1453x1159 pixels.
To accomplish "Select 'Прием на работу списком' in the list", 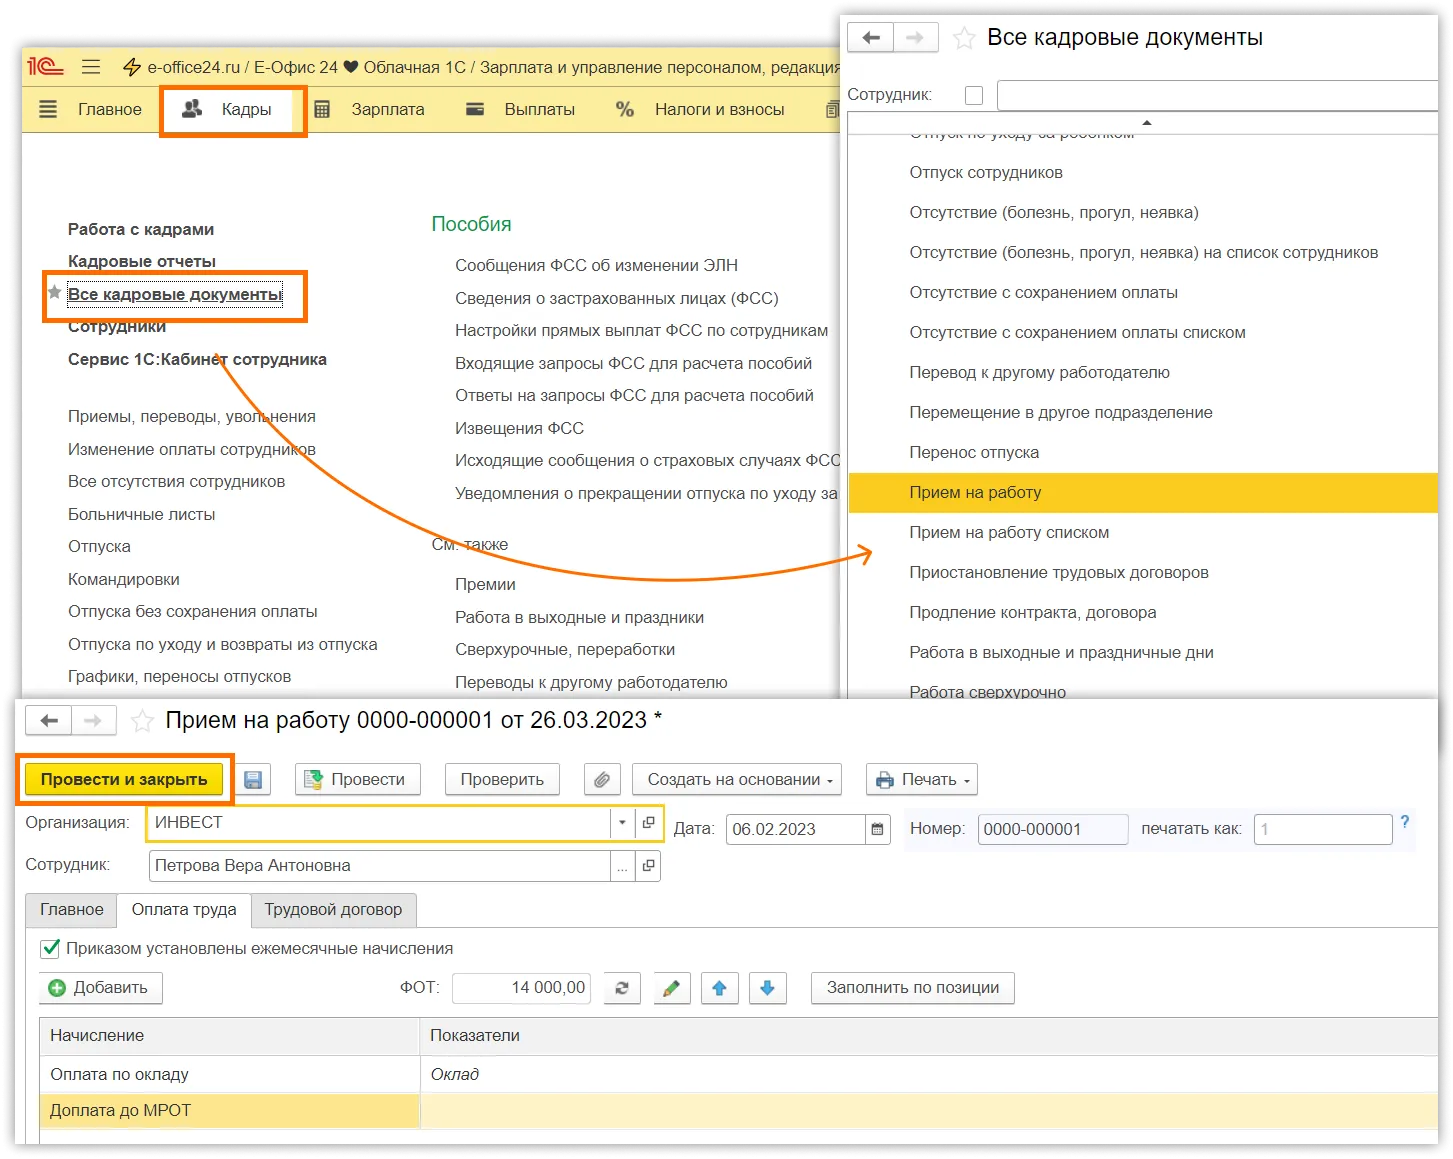I will coord(1008,532).
